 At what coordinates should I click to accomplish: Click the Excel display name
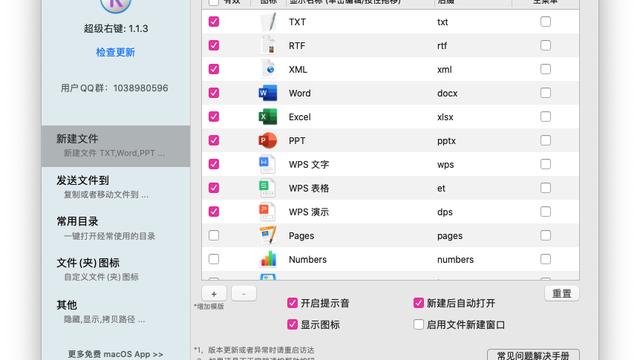(x=300, y=117)
